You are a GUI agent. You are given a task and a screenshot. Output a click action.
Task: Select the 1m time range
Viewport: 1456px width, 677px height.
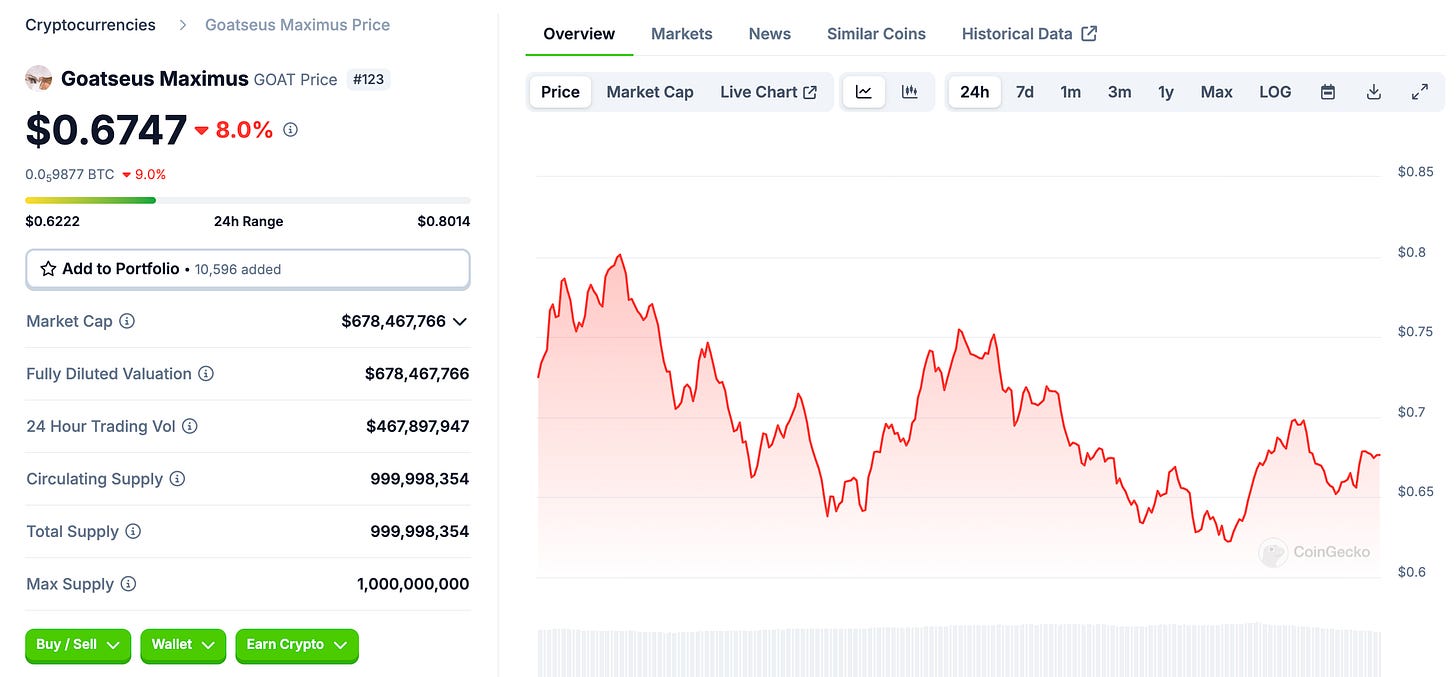(1070, 92)
